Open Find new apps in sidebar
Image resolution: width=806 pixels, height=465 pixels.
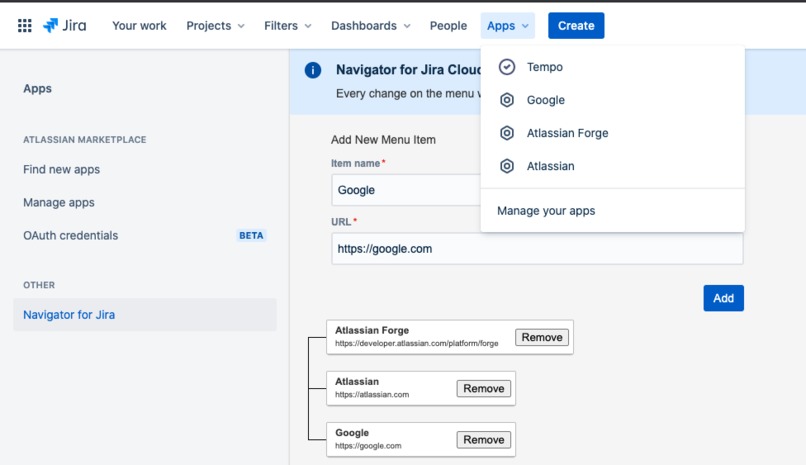[62, 170]
